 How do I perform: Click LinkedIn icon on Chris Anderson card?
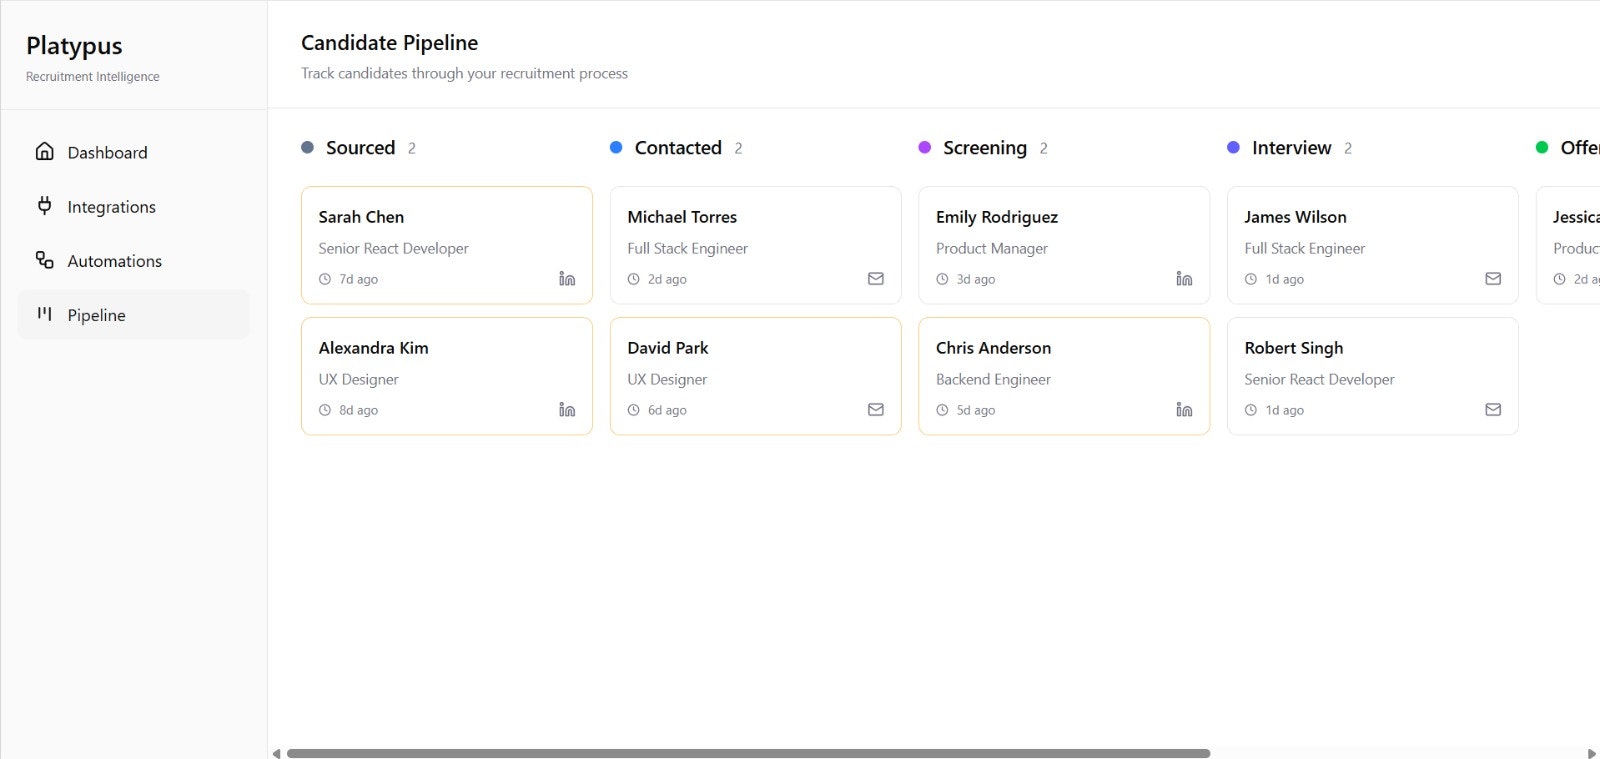point(1184,410)
